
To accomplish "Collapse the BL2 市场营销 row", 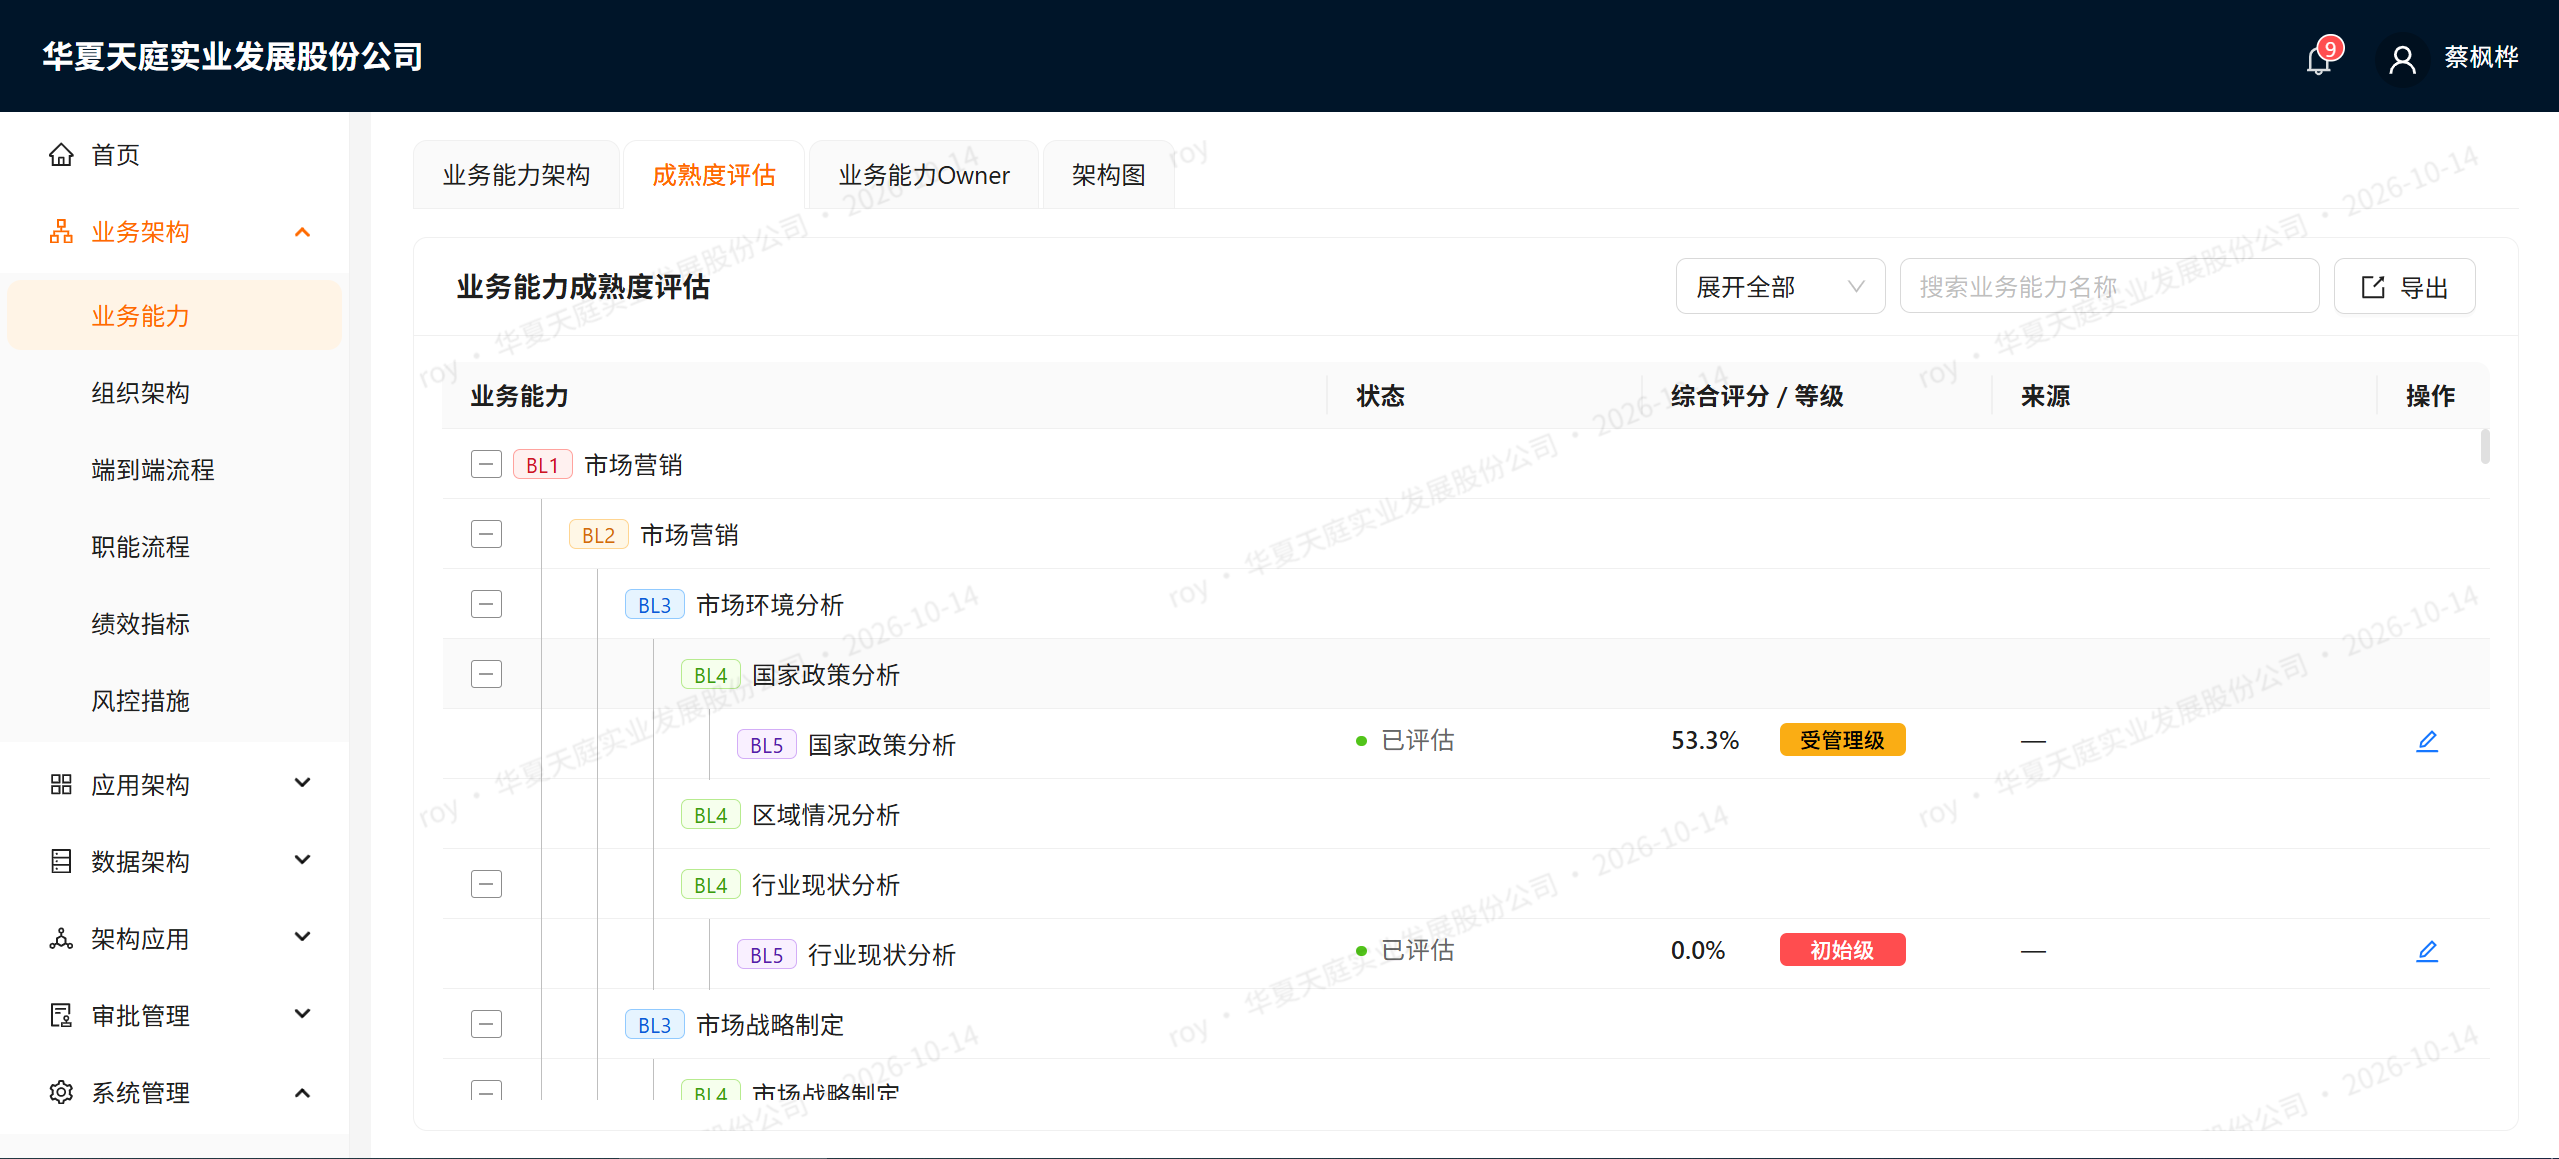I will 486,534.
